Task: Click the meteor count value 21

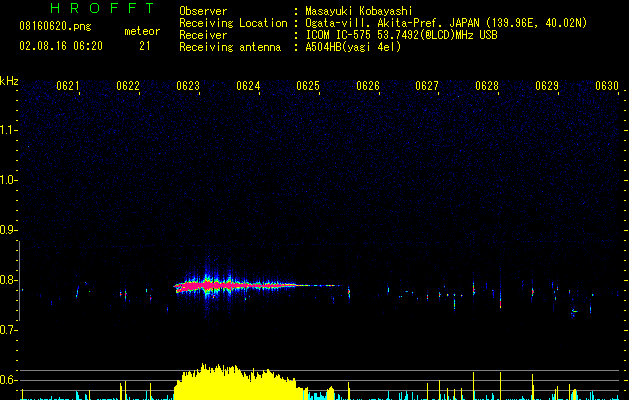Action: [145, 46]
